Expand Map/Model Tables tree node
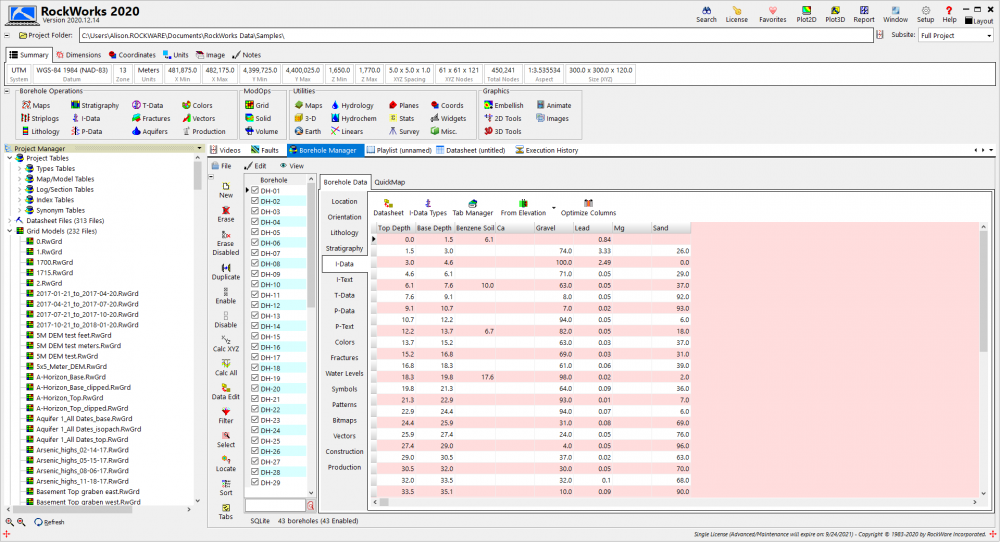The width and height of the screenshot is (1000, 542). point(20,179)
